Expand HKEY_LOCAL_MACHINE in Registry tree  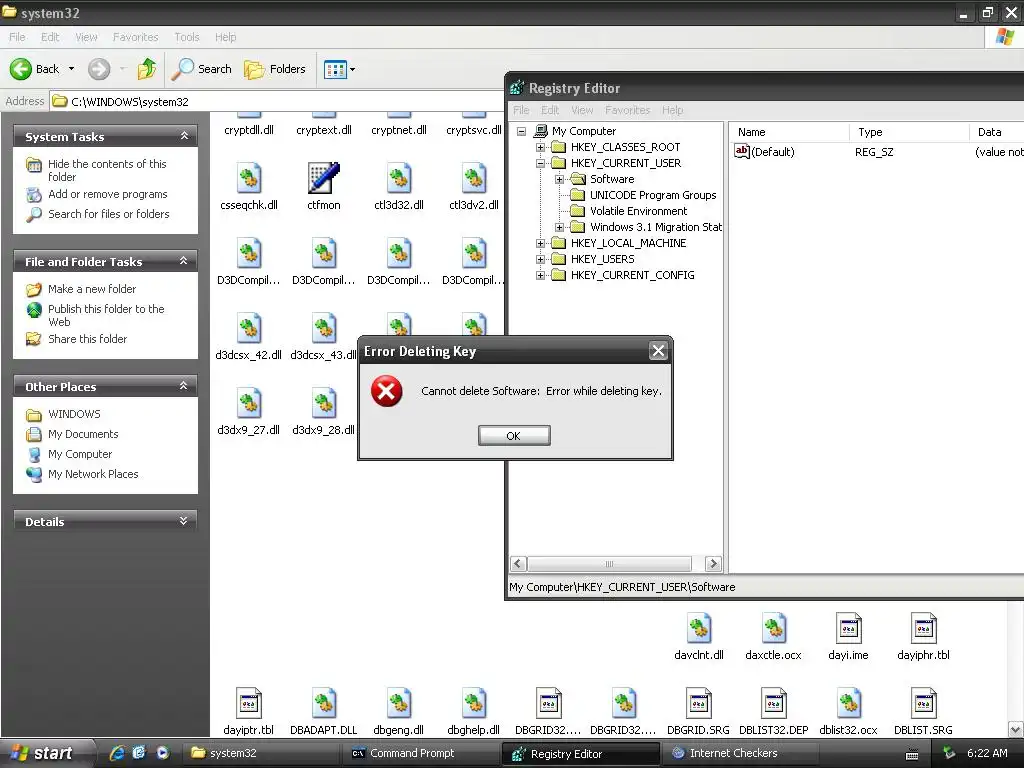(x=540, y=244)
